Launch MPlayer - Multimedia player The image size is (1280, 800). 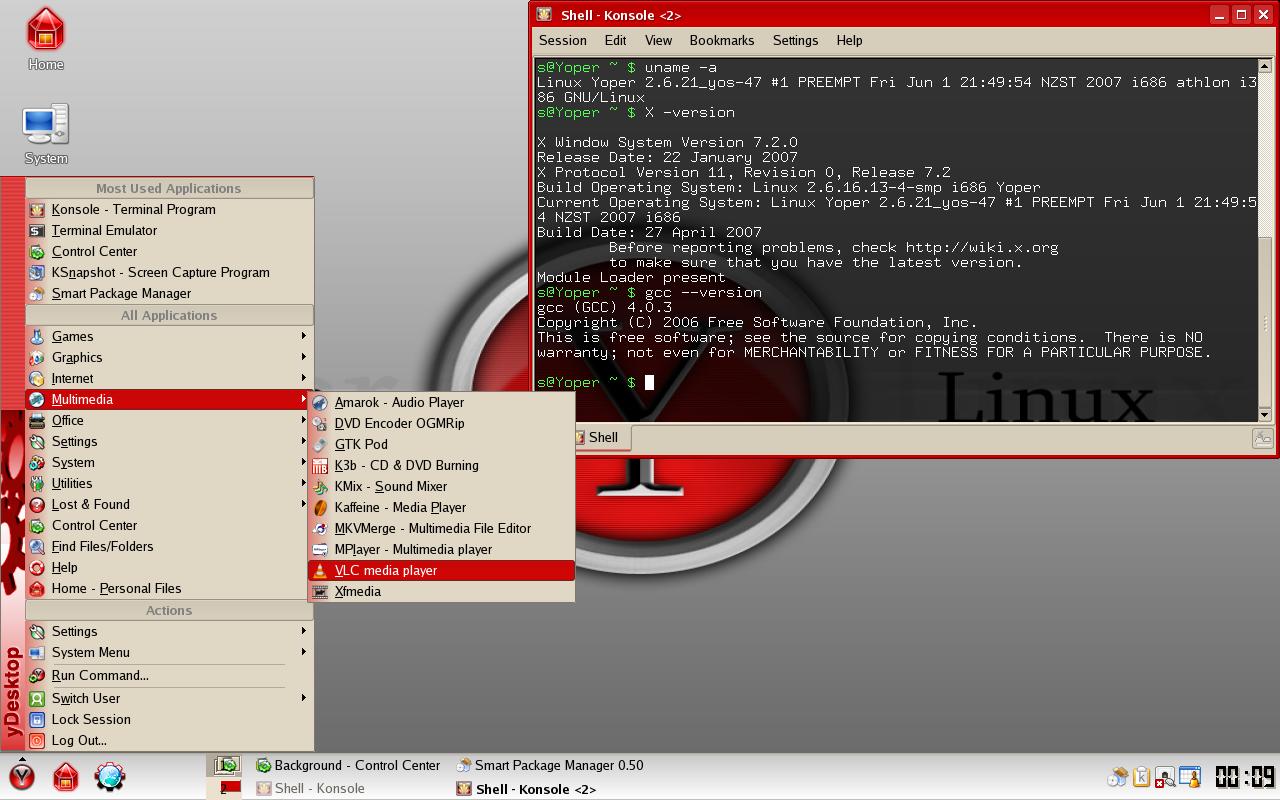[x=441, y=549]
